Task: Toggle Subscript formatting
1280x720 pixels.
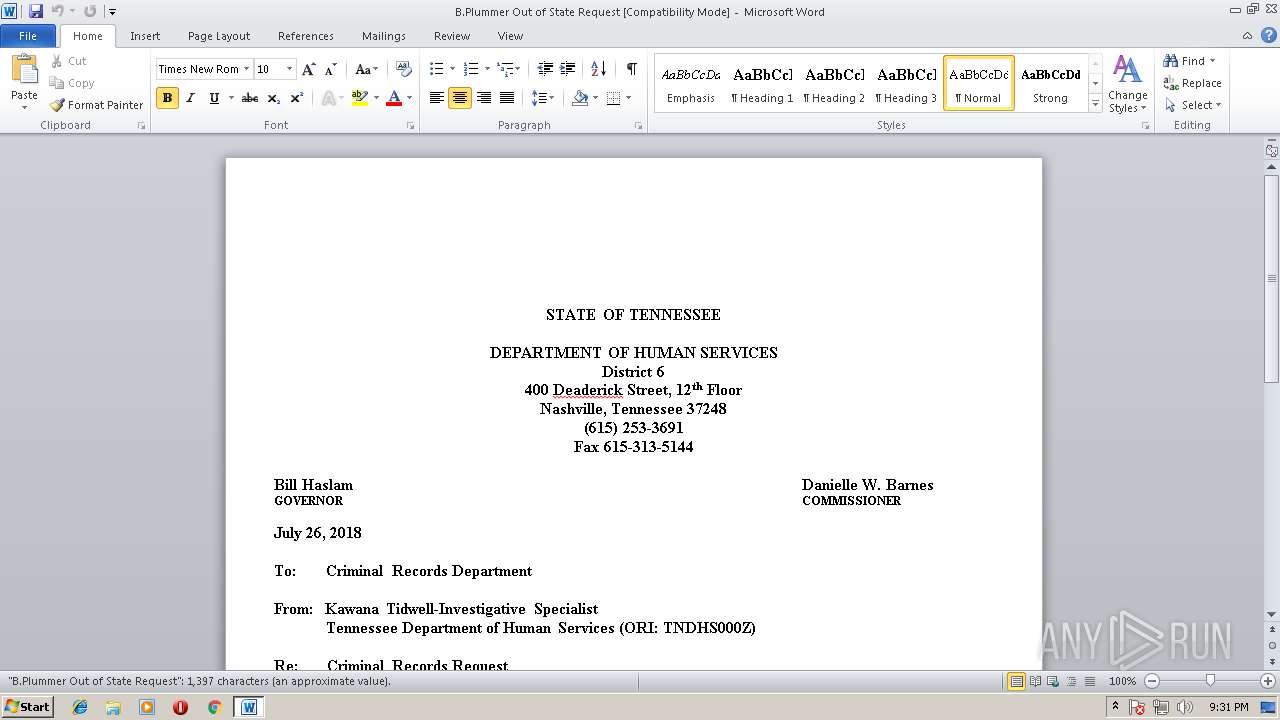Action: coord(274,98)
